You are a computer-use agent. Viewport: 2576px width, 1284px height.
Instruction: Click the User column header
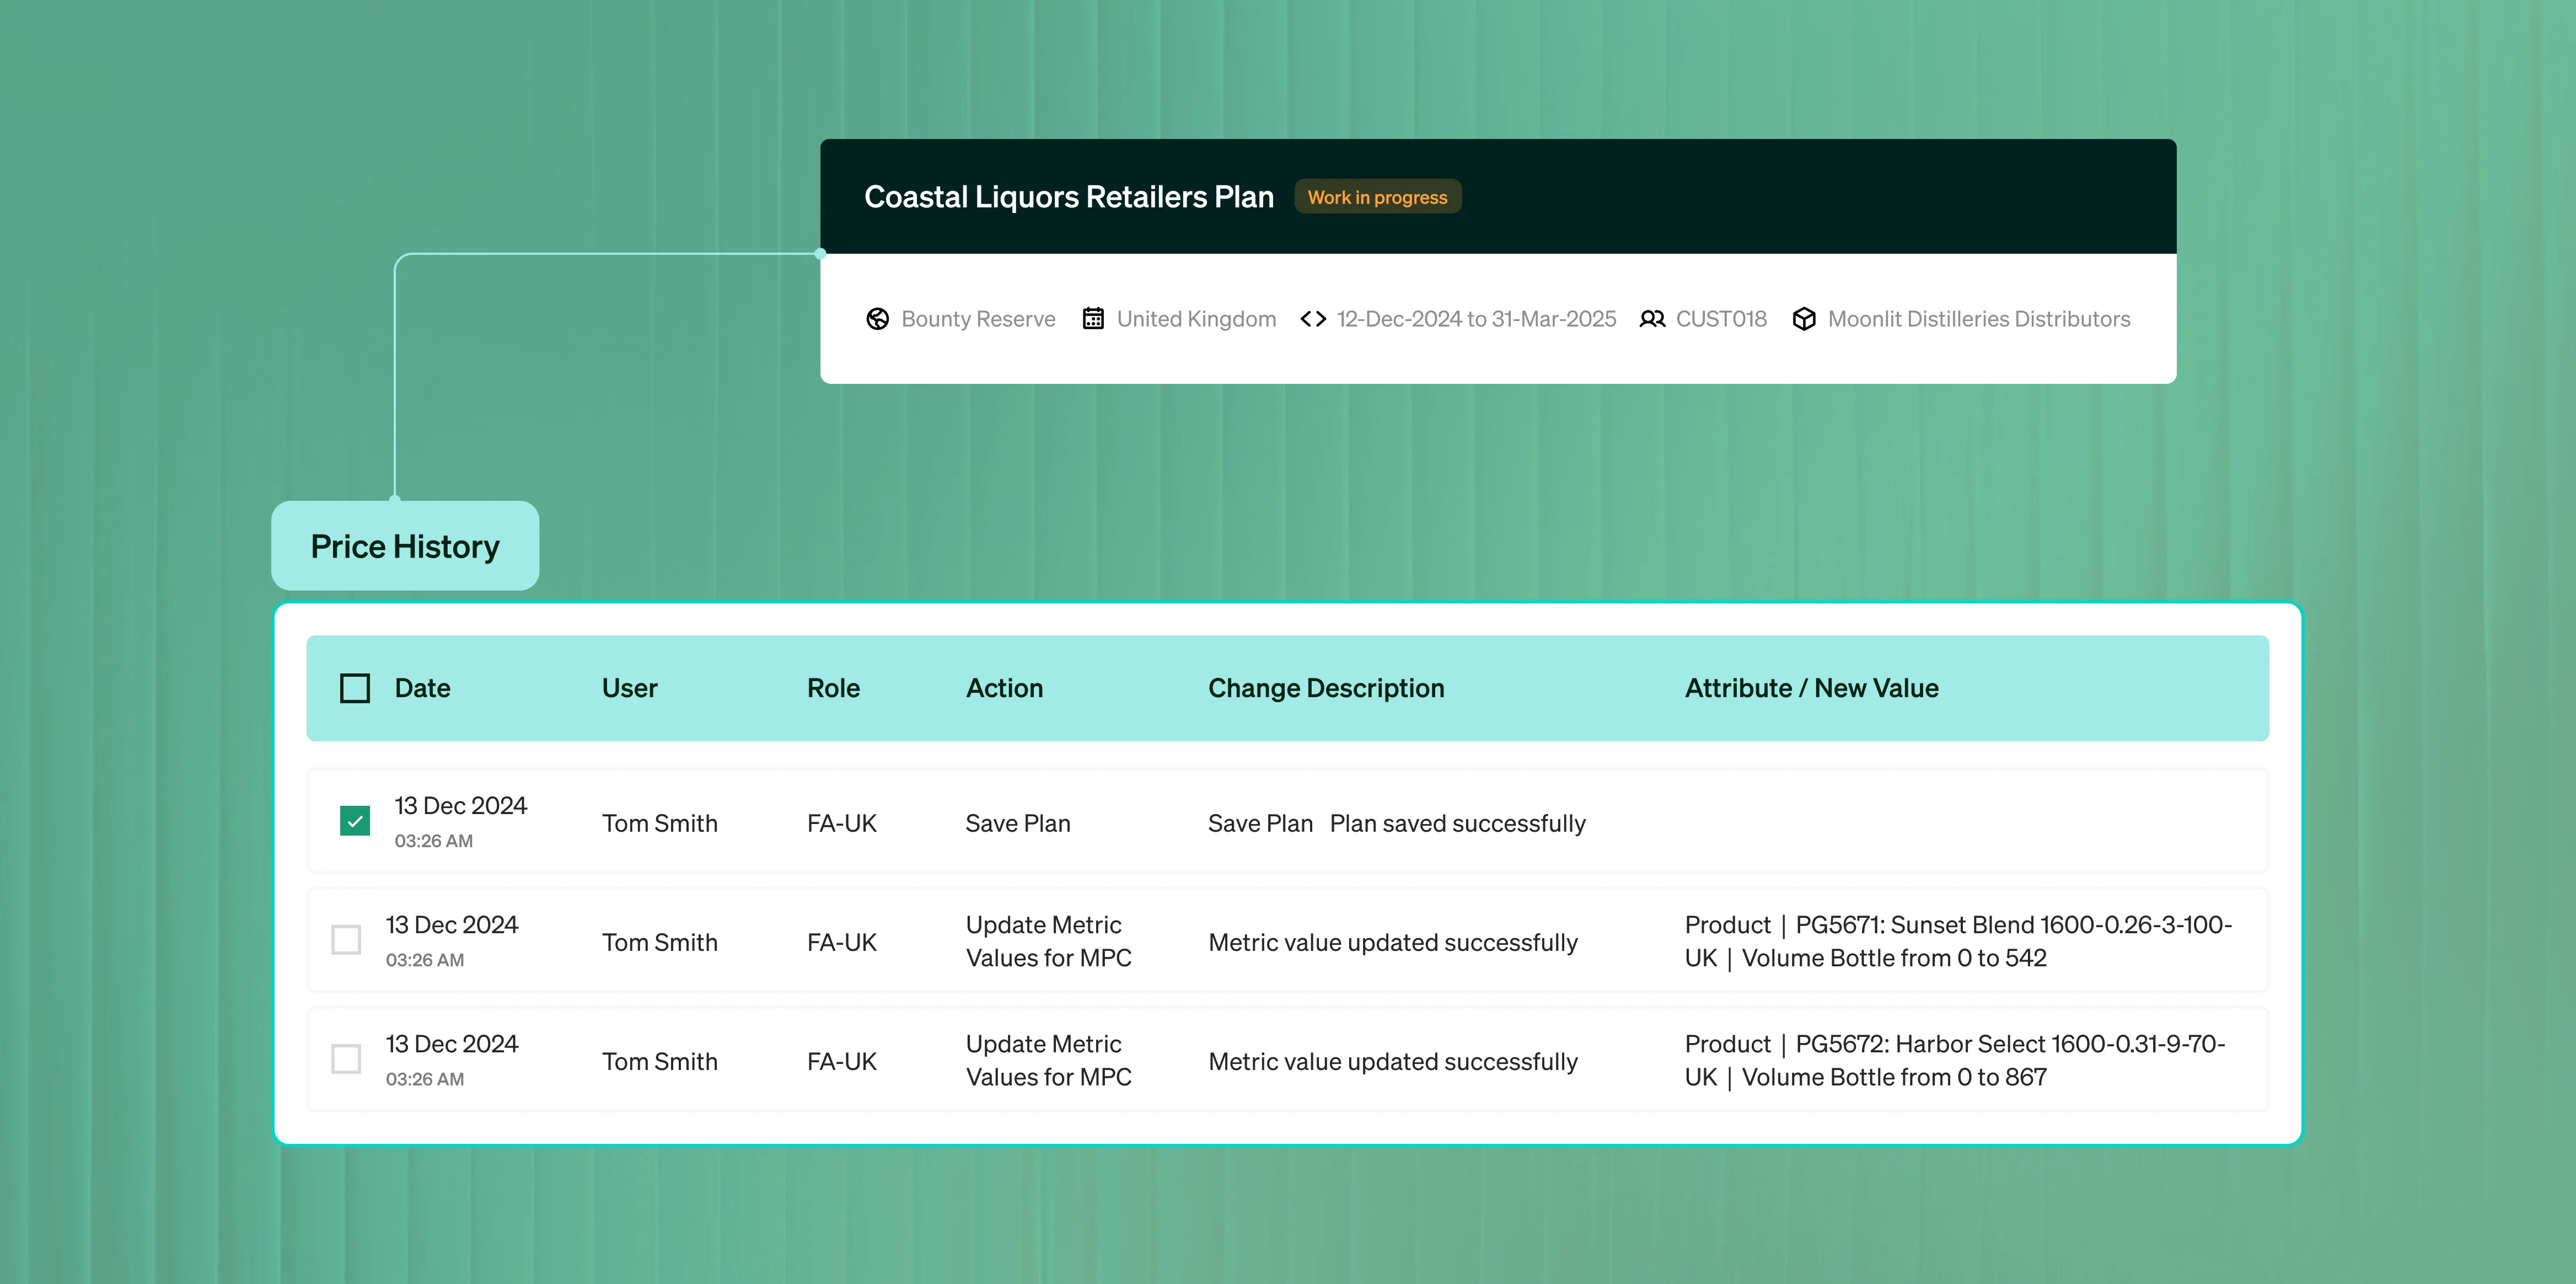click(629, 688)
